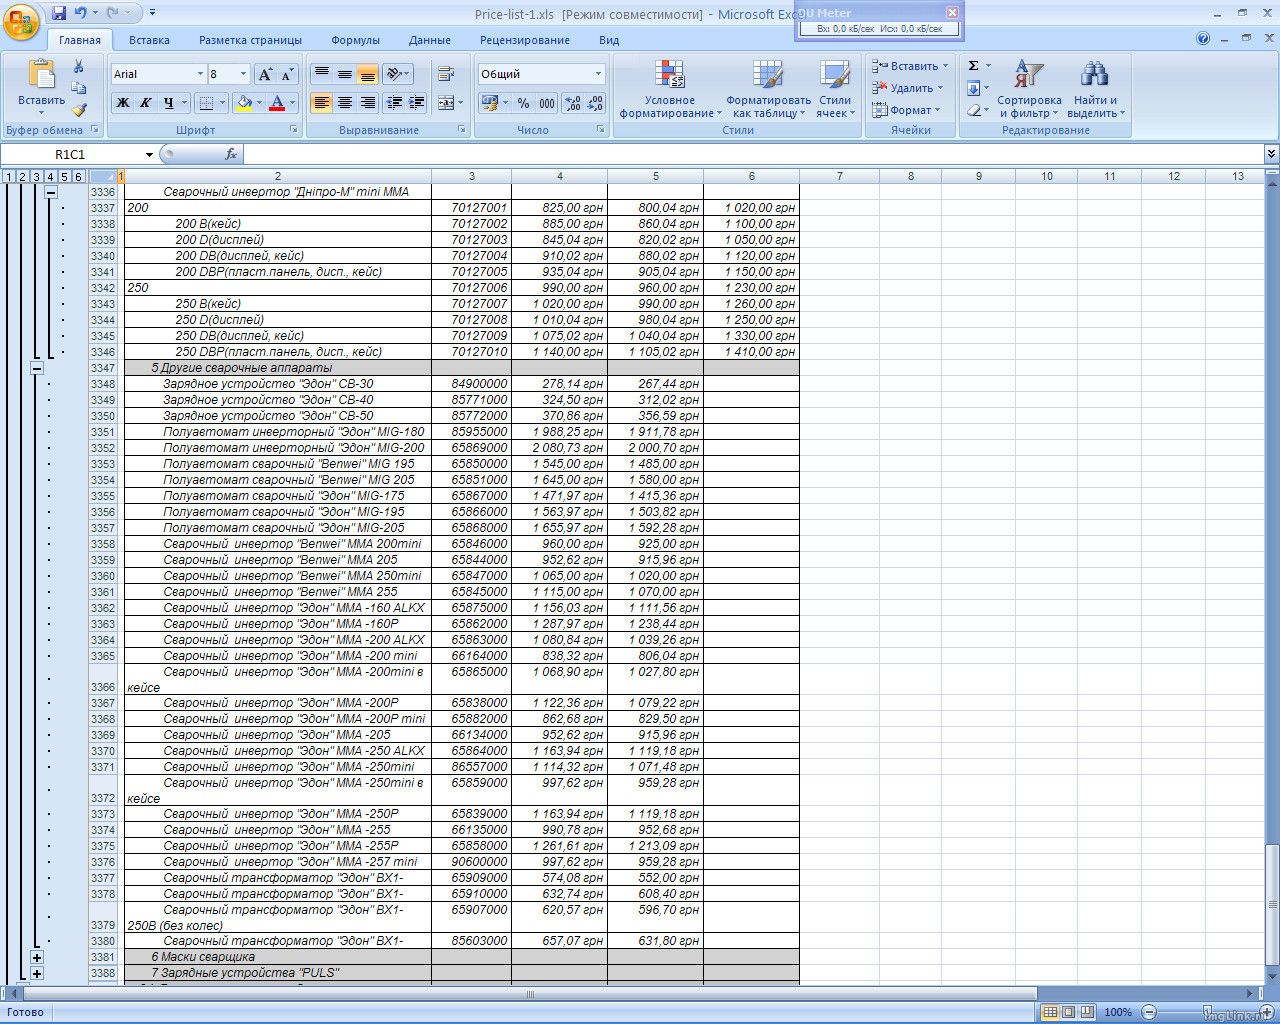Viewport: 1280px width, 1024px height.
Task: Toggle italic formatting (К)
Action: pos(146,102)
